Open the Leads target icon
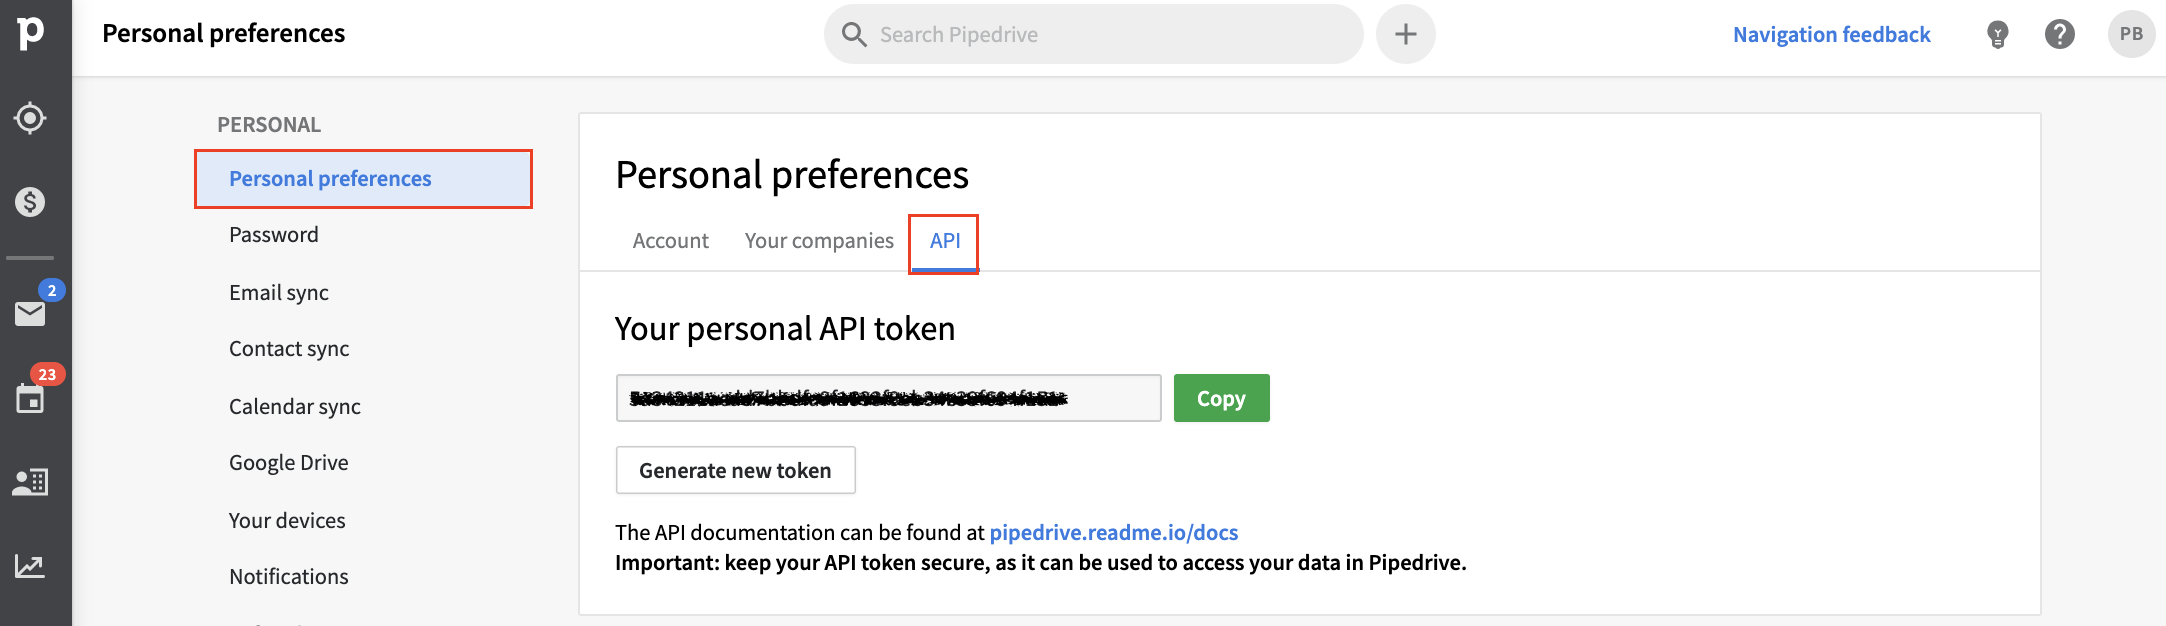This screenshot has width=2166, height=626. point(30,118)
